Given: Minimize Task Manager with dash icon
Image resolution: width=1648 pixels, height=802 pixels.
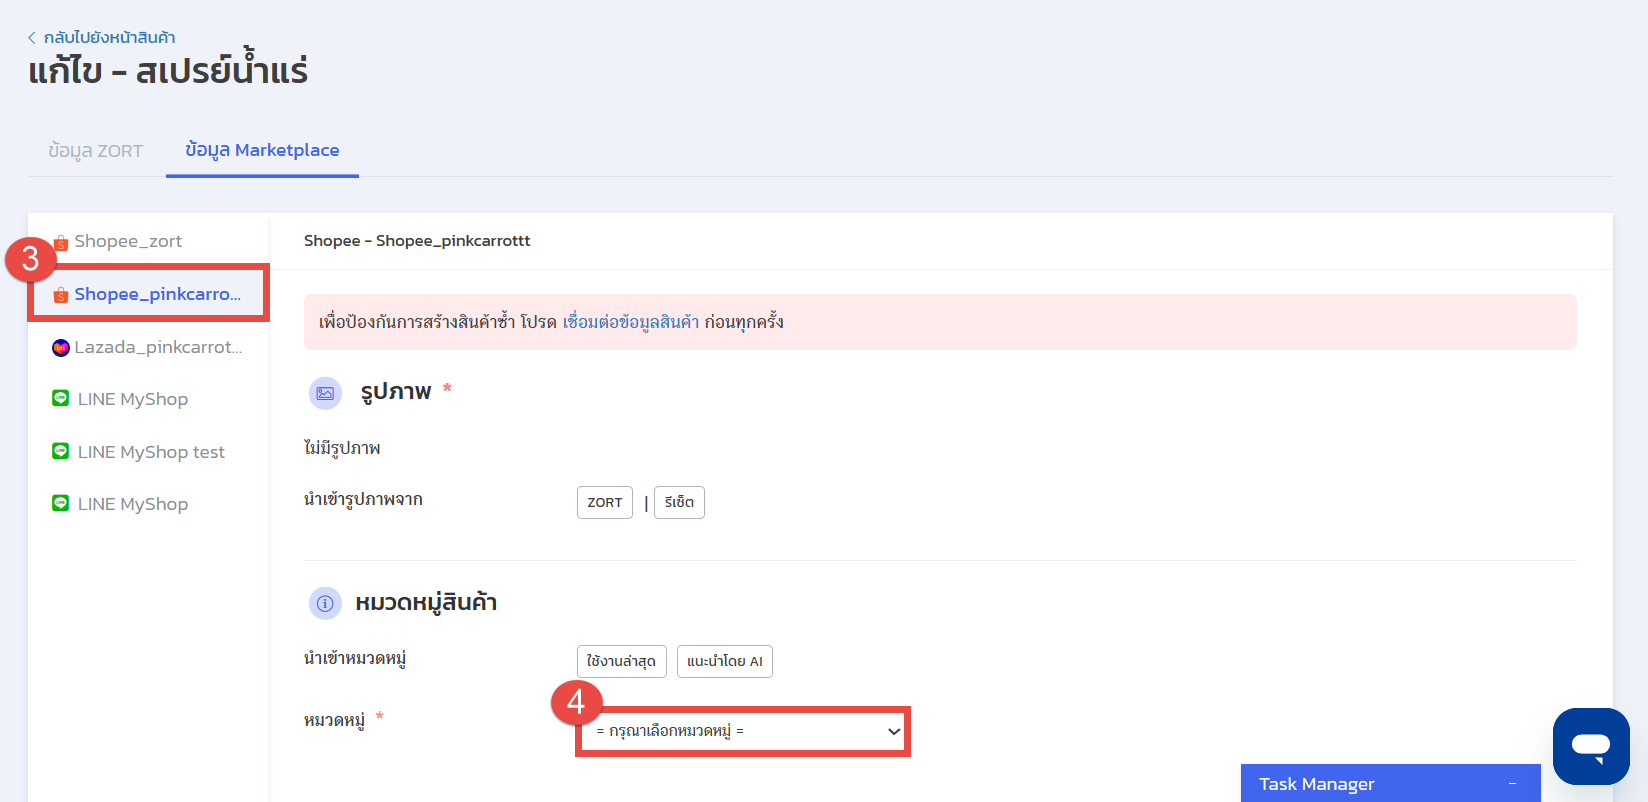Looking at the screenshot, I should pos(1513,783).
